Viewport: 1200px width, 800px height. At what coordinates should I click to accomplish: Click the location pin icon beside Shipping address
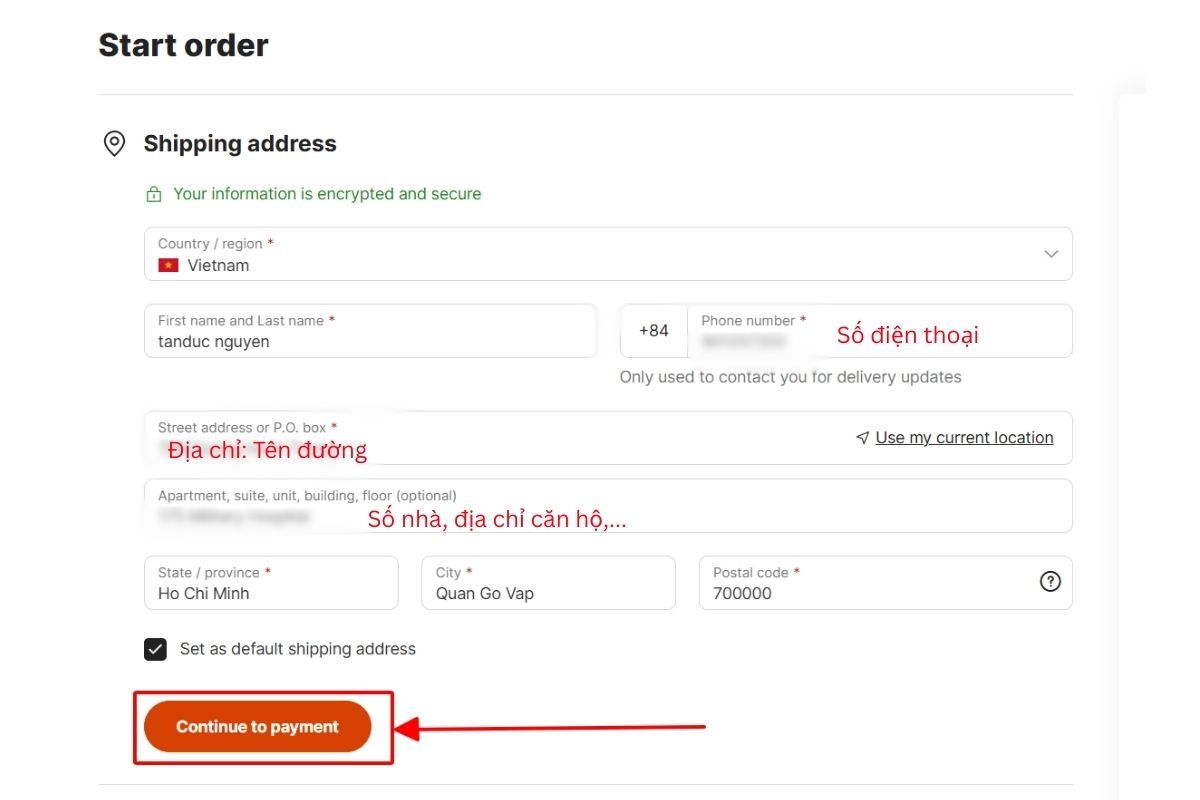click(115, 144)
